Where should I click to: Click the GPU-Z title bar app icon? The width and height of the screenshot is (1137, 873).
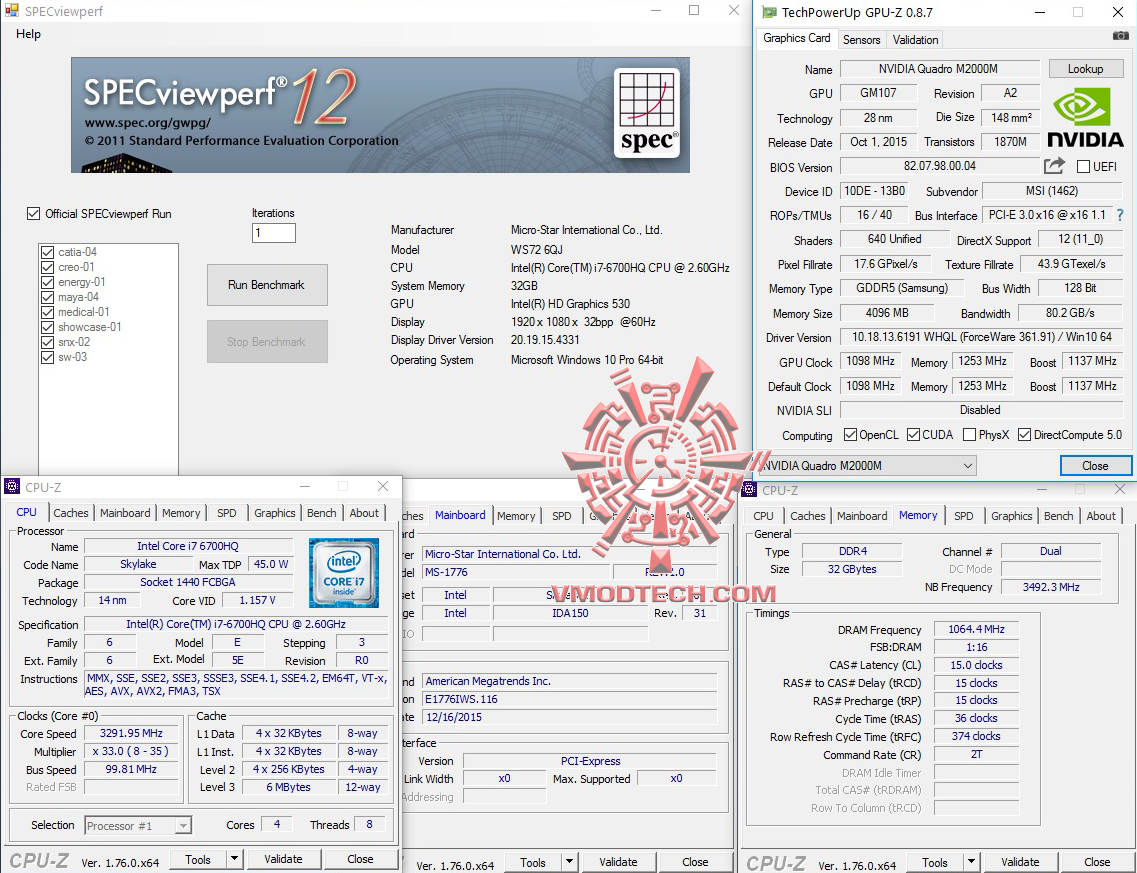click(769, 12)
